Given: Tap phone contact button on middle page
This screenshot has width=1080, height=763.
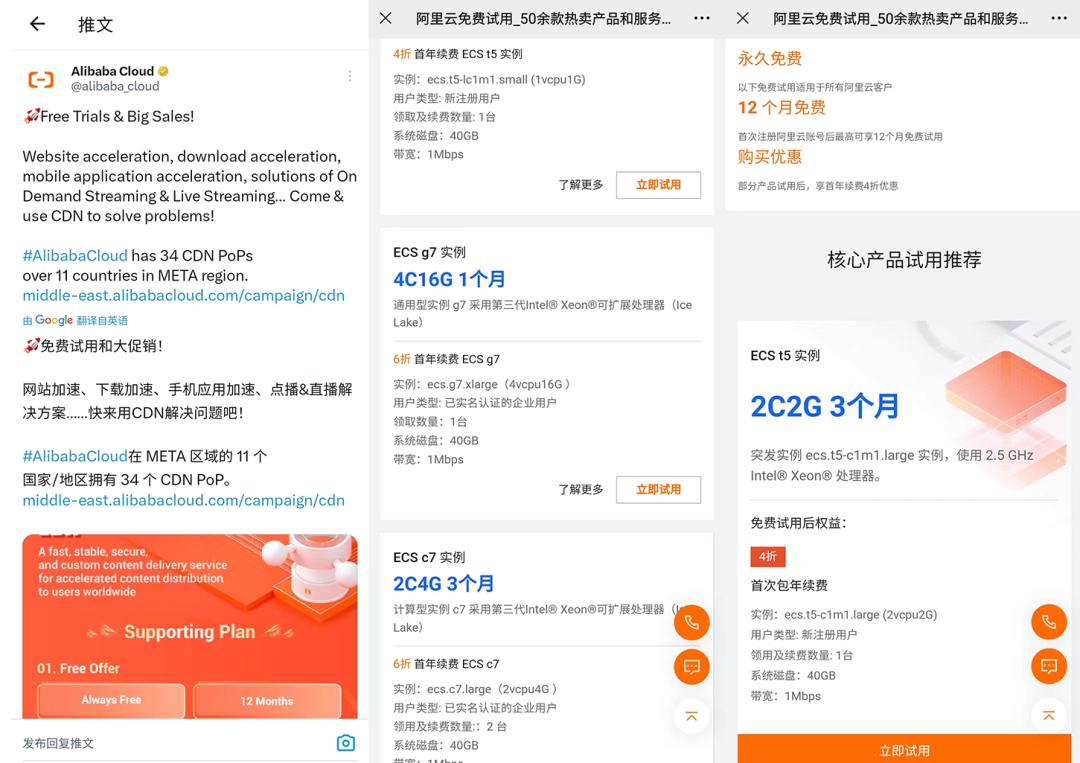Looking at the screenshot, I should point(692,623).
